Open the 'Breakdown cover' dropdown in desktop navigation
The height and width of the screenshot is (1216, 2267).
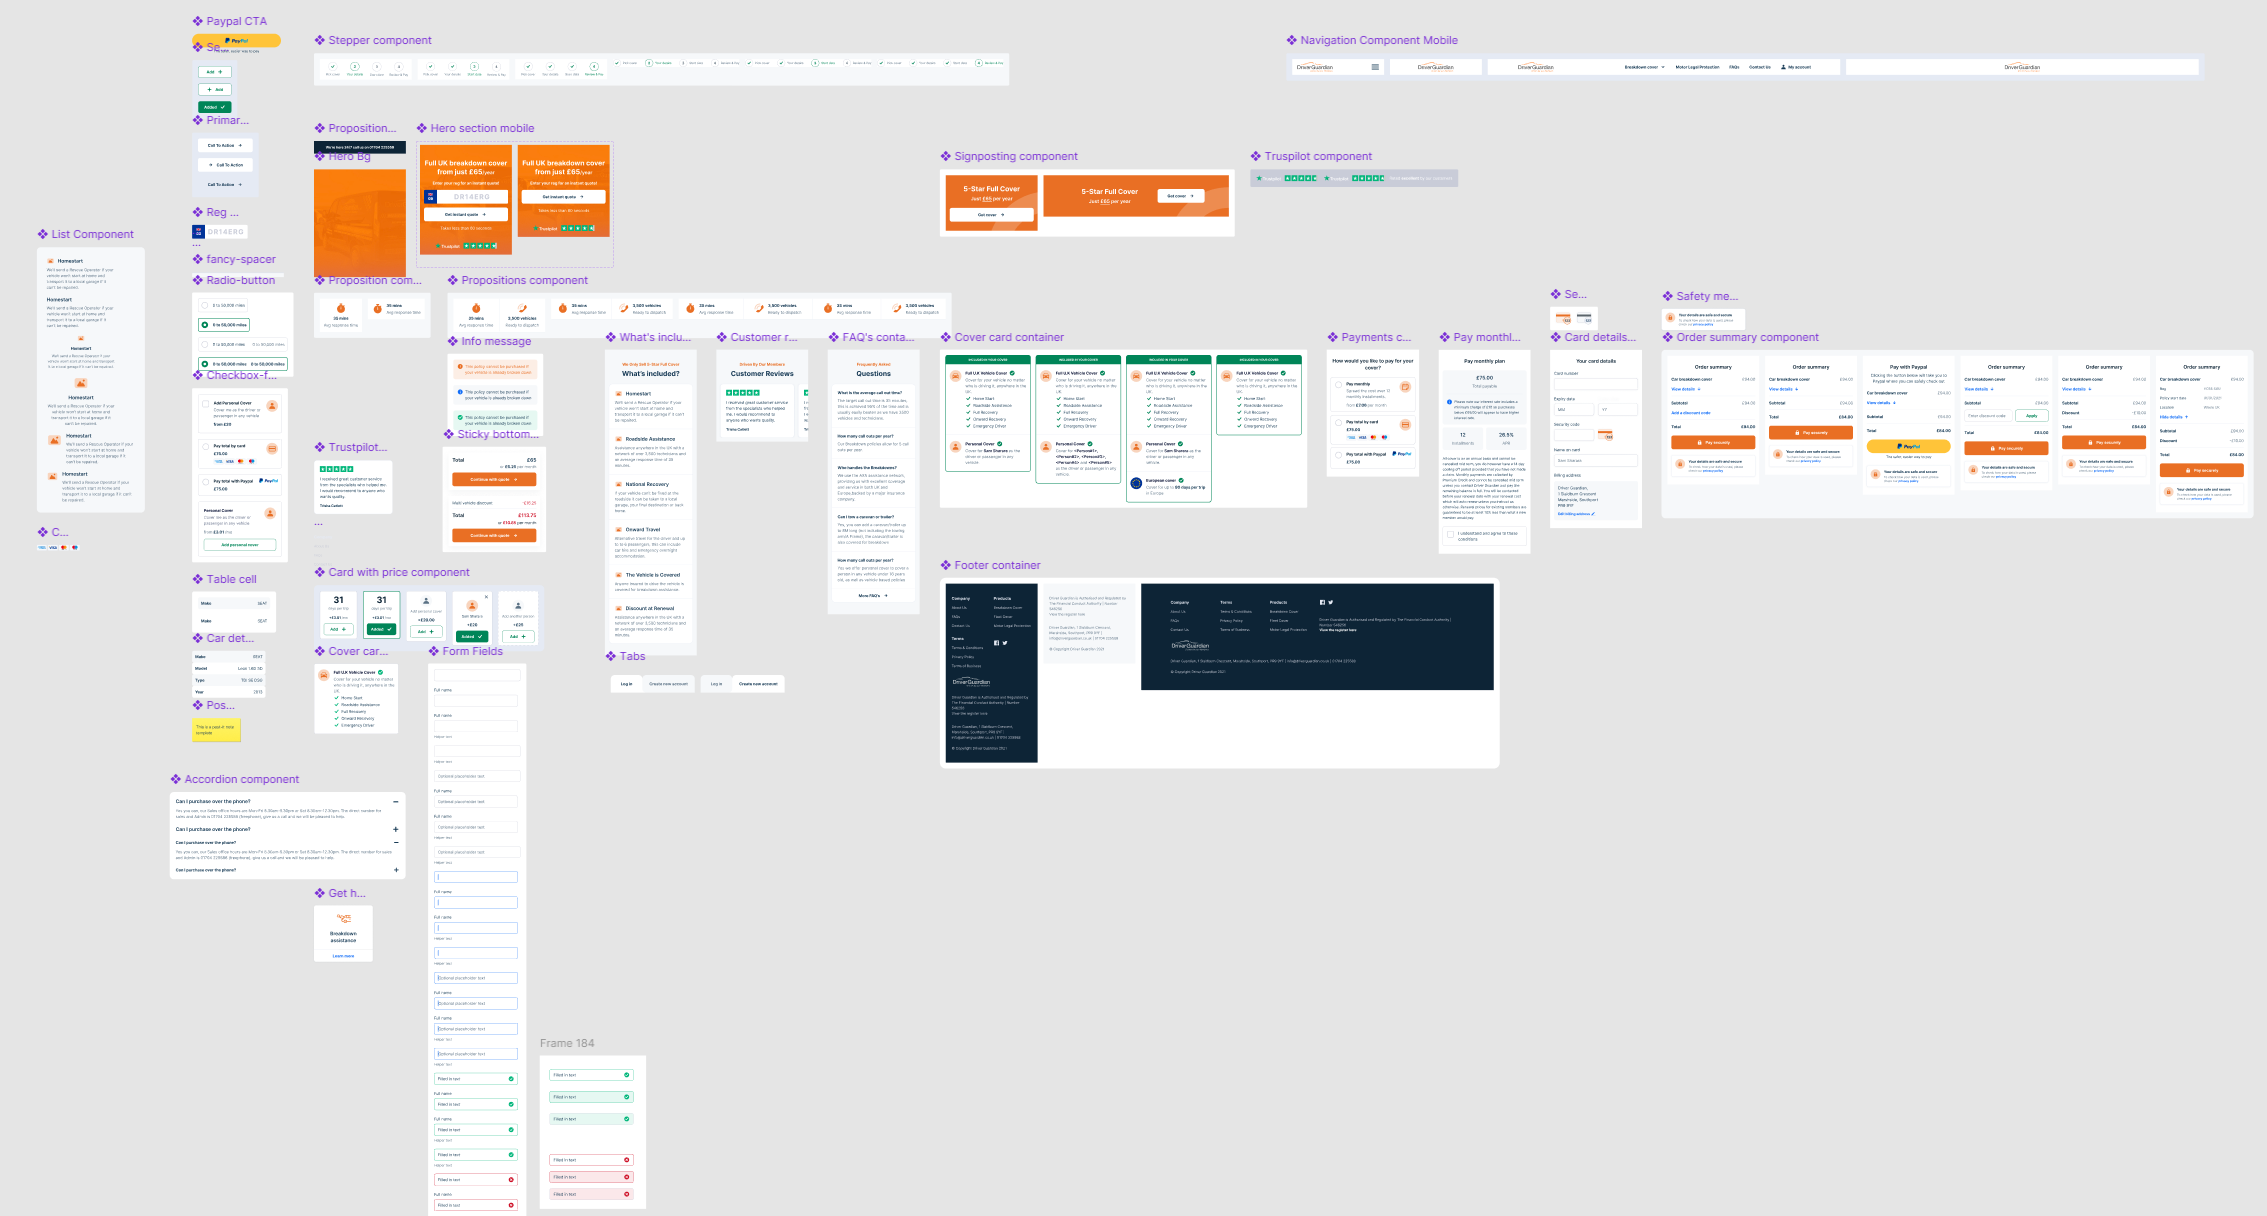pos(1644,67)
